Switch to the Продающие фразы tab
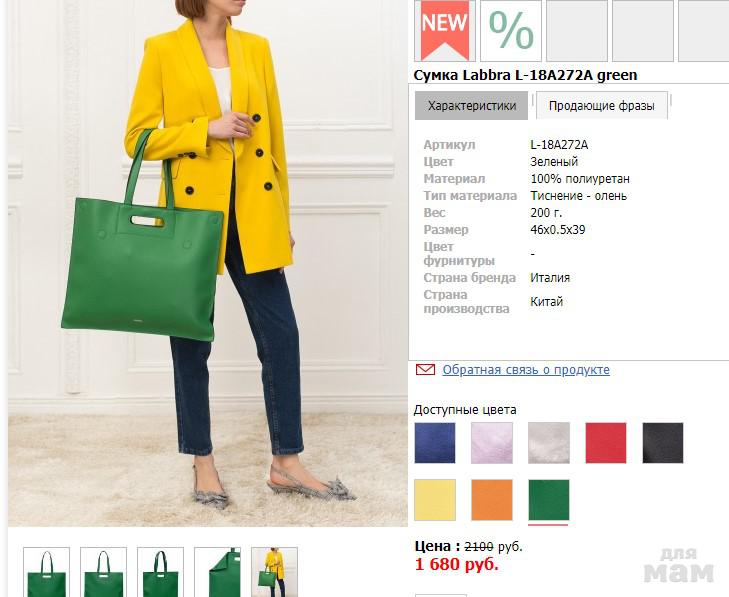 coord(602,106)
